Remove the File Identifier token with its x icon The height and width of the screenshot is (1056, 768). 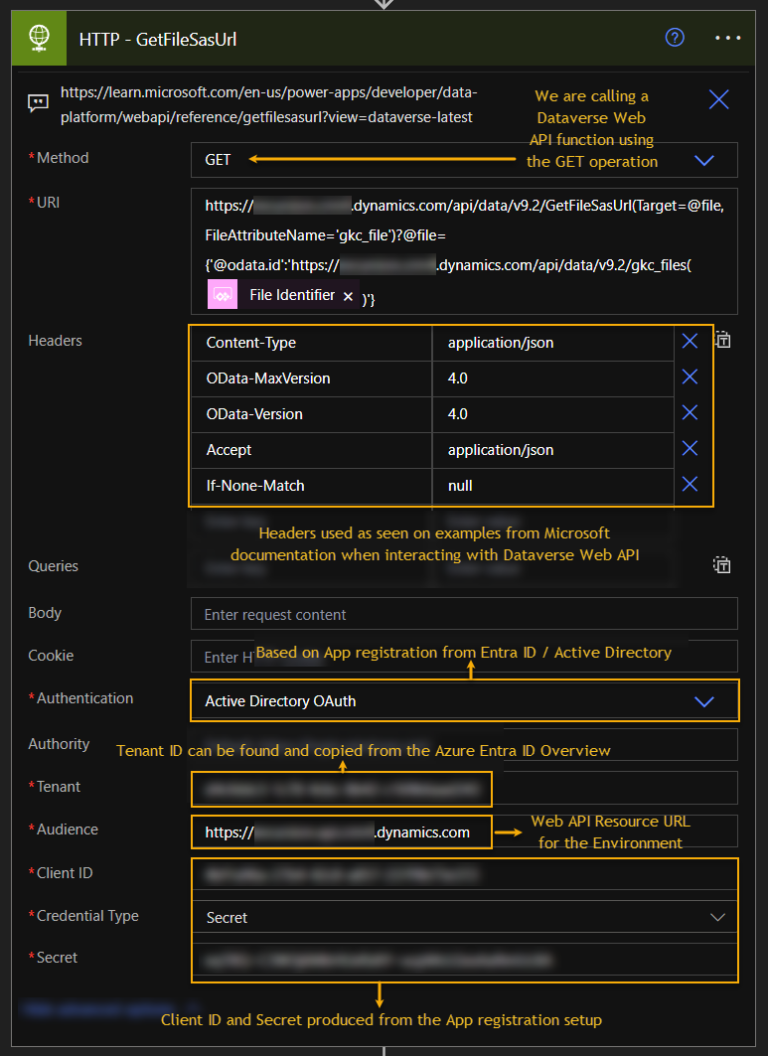[349, 295]
